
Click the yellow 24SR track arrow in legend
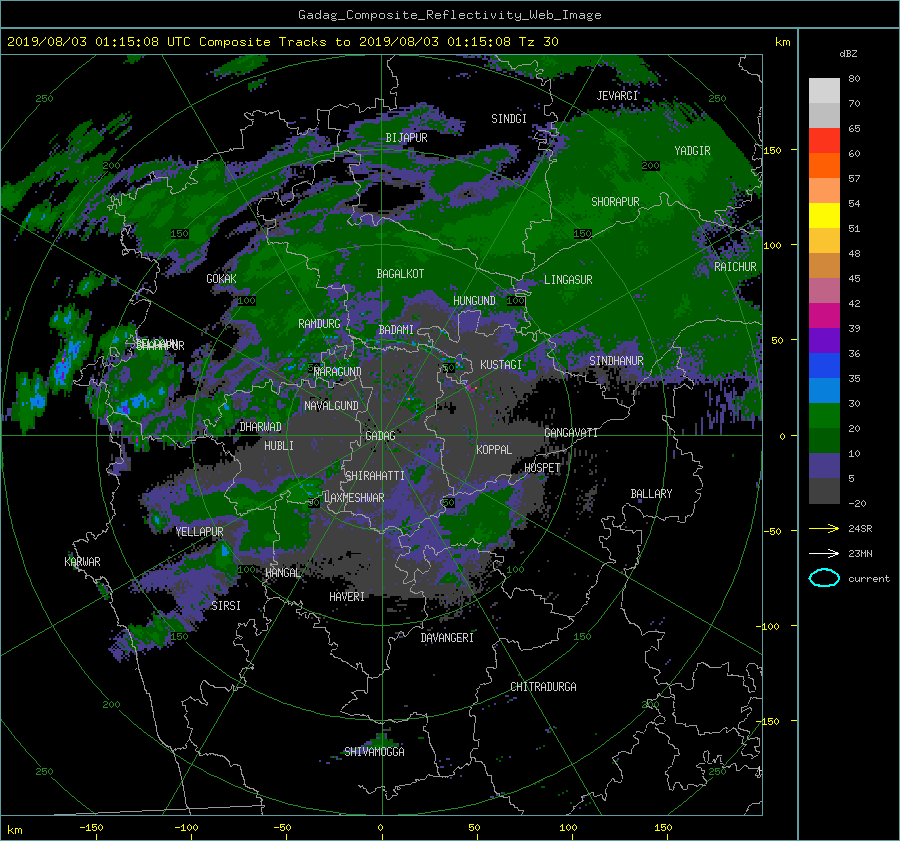point(824,528)
